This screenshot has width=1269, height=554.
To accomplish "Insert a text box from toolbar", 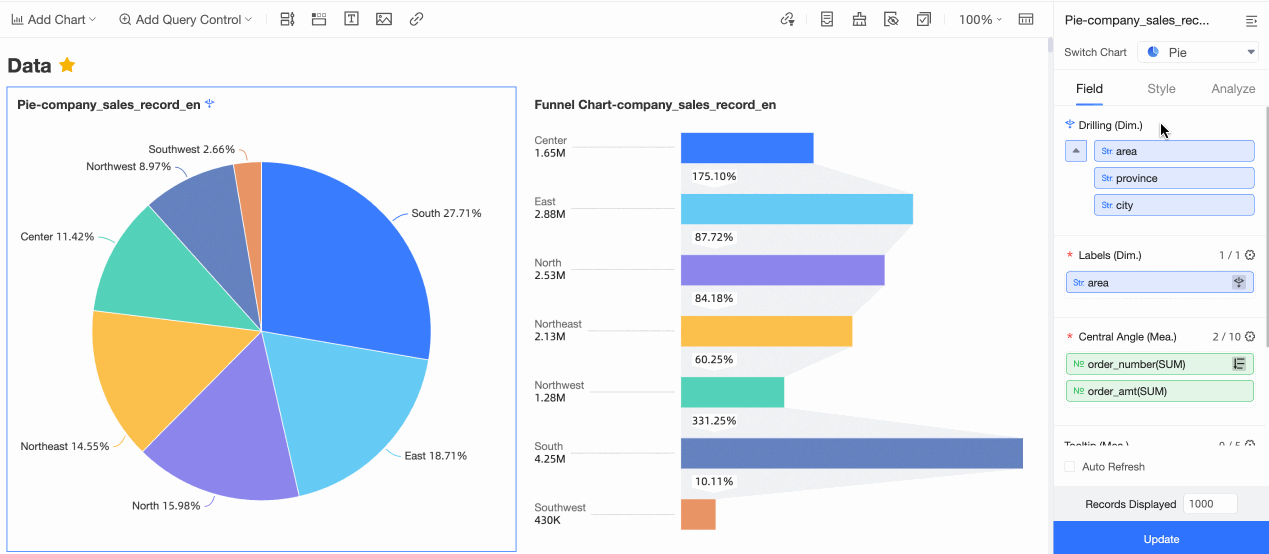I will 351,19.
